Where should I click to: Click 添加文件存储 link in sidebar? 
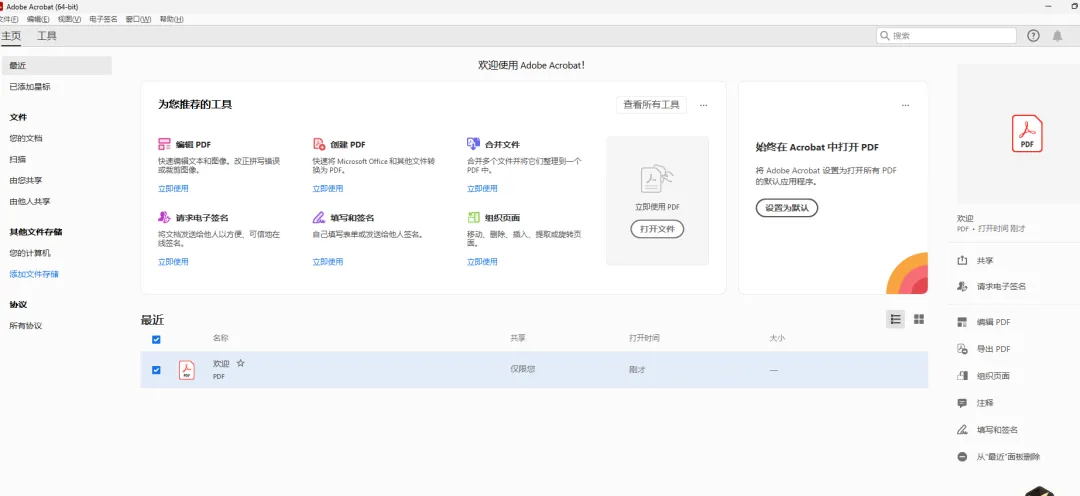coord(34,274)
